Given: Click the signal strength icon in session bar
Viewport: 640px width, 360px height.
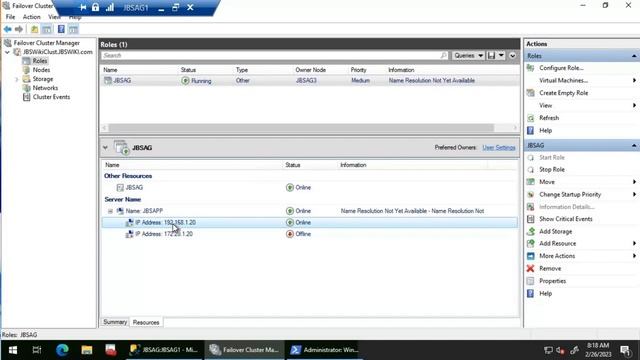Looking at the screenshot, I should click(109, 7).
